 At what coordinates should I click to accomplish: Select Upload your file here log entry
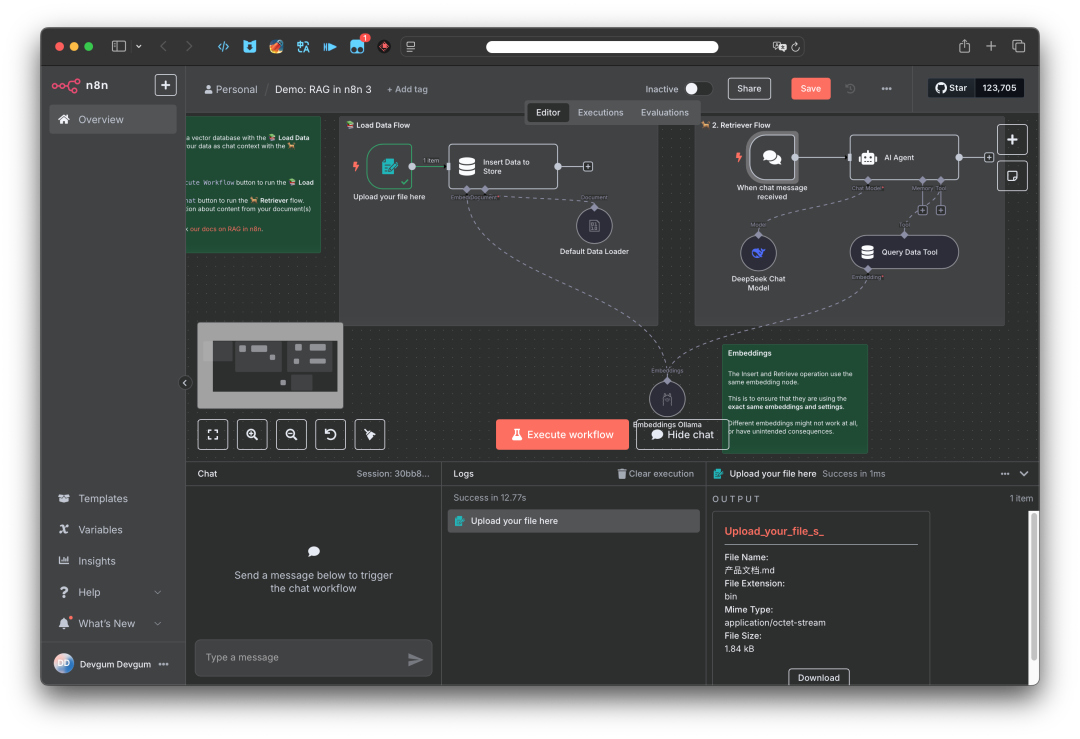(574, 521)
